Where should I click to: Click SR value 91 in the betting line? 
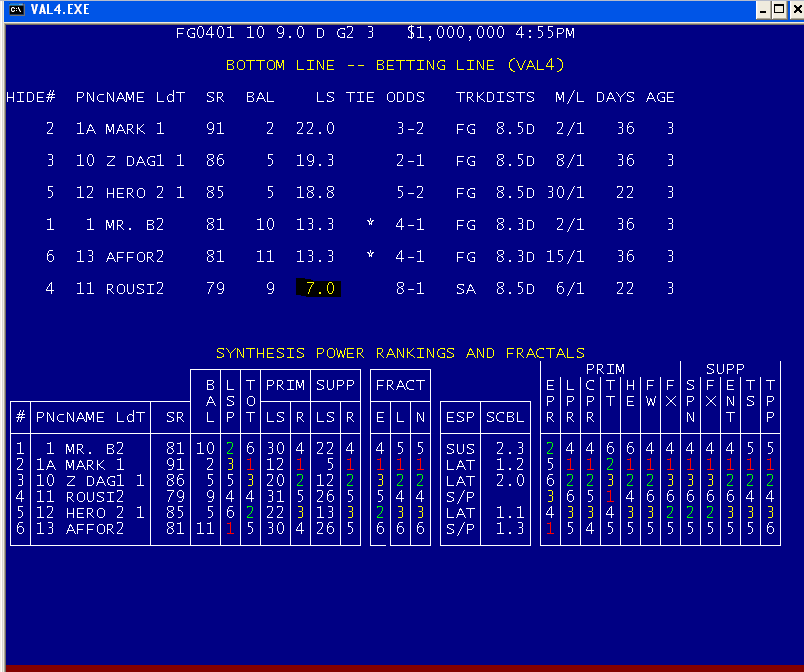click(215, 129)
